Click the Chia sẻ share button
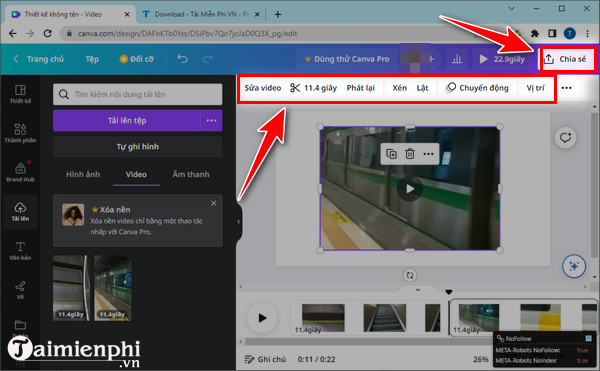This screenshot has height=371, width=600. 567,59
